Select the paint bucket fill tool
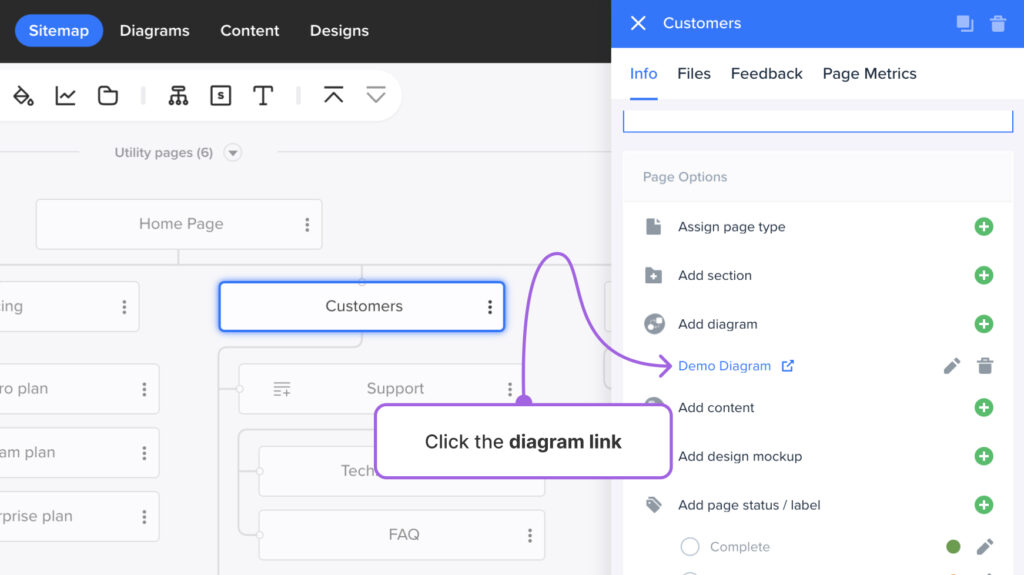Screen dimensions: 1024x575 point(23,96)
